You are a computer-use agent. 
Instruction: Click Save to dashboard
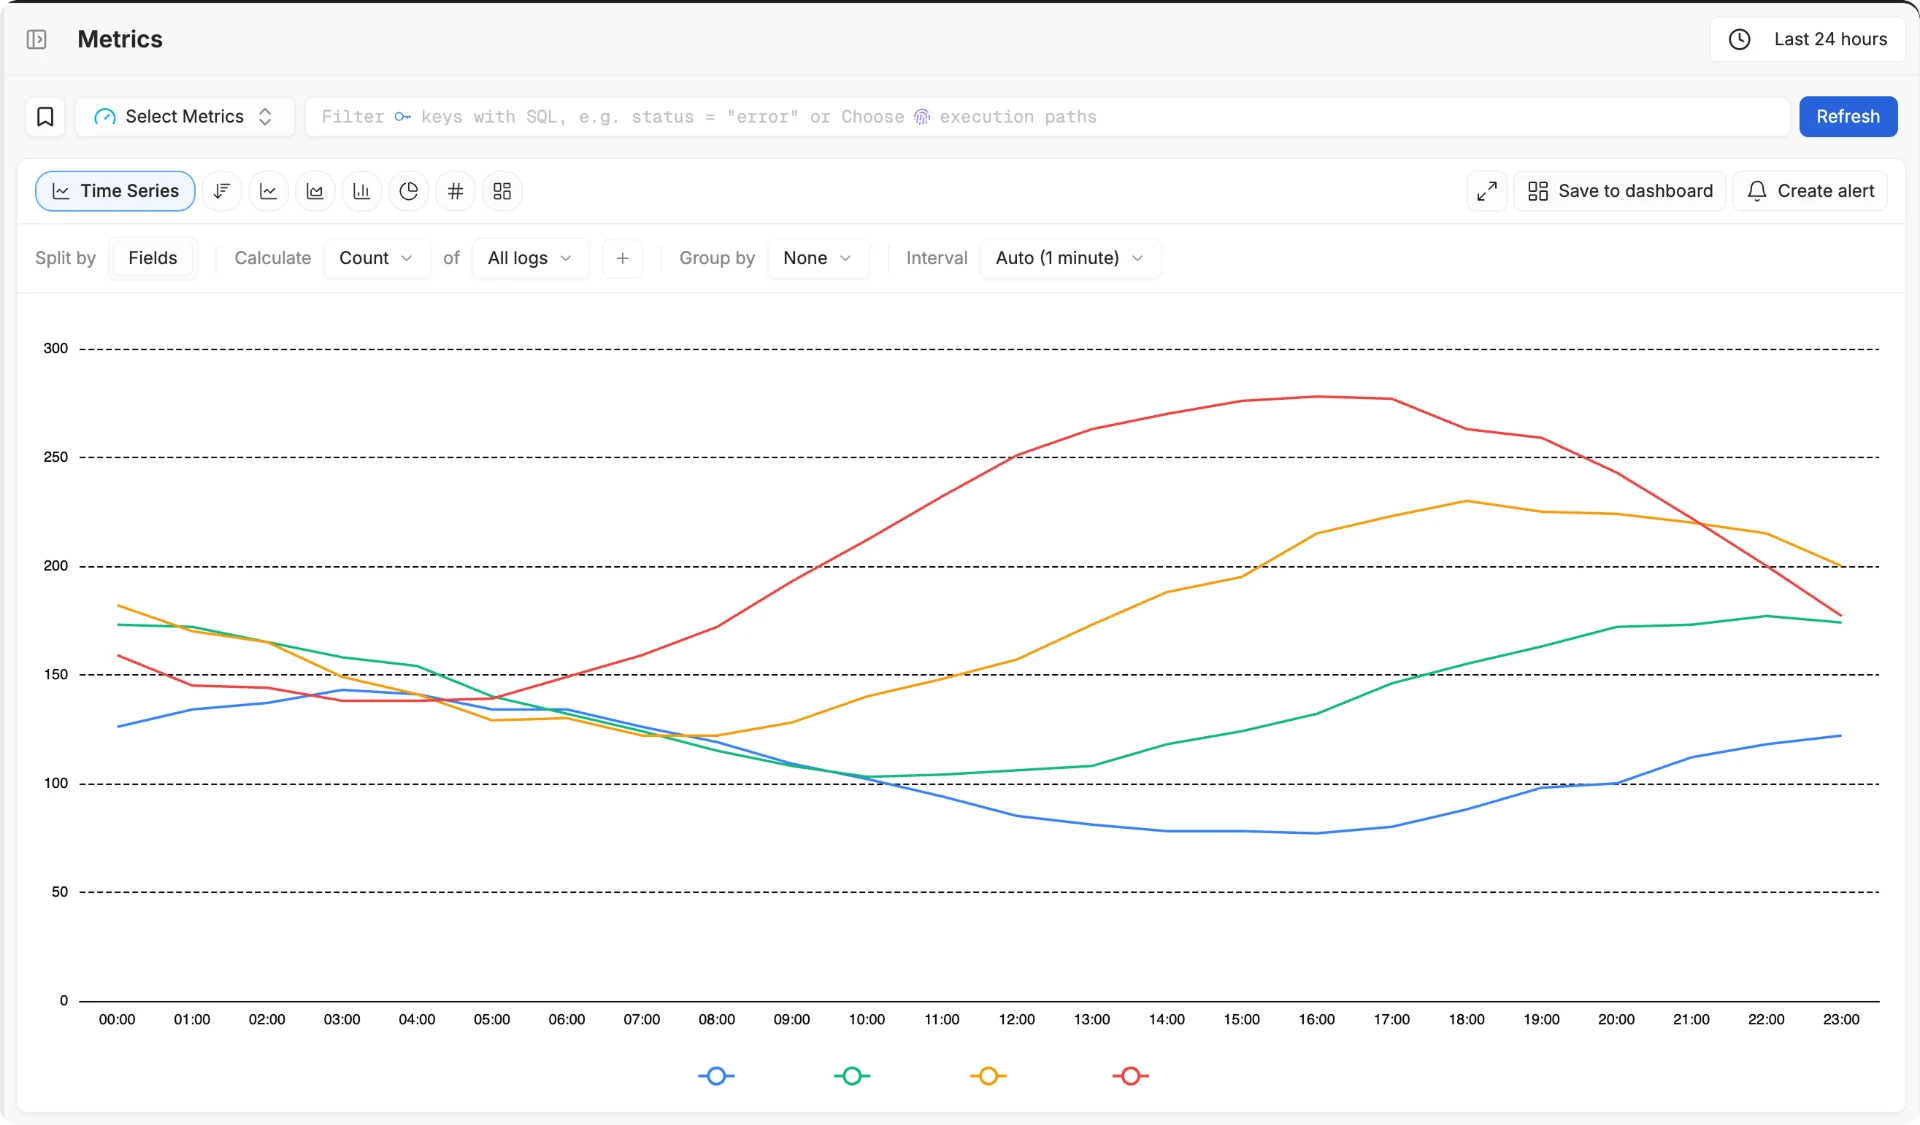(1620, 191)
